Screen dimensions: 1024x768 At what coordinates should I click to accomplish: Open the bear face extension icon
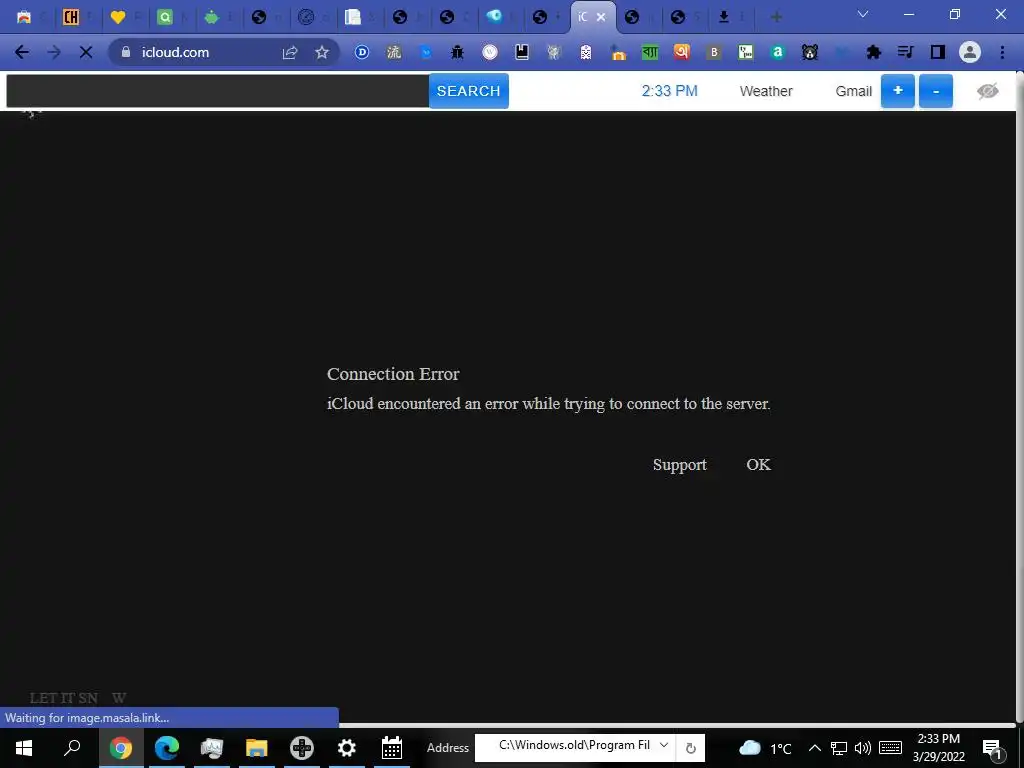click(810, 52)
